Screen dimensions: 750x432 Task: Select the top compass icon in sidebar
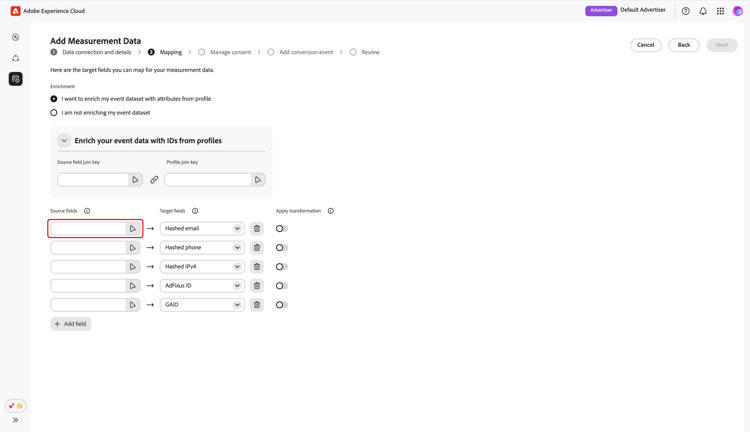click(x=15, y=37)
